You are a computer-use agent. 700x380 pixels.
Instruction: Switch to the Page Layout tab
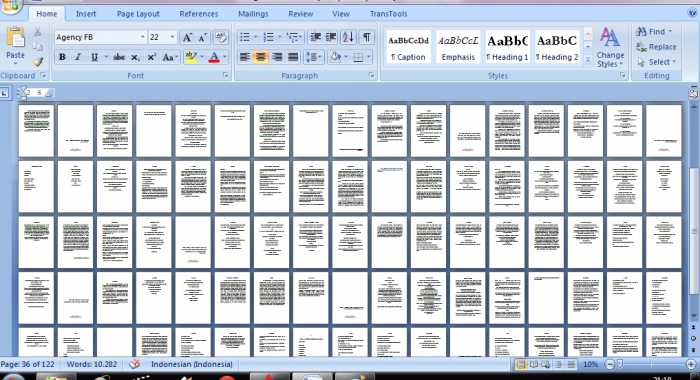(x=138, y=14)
